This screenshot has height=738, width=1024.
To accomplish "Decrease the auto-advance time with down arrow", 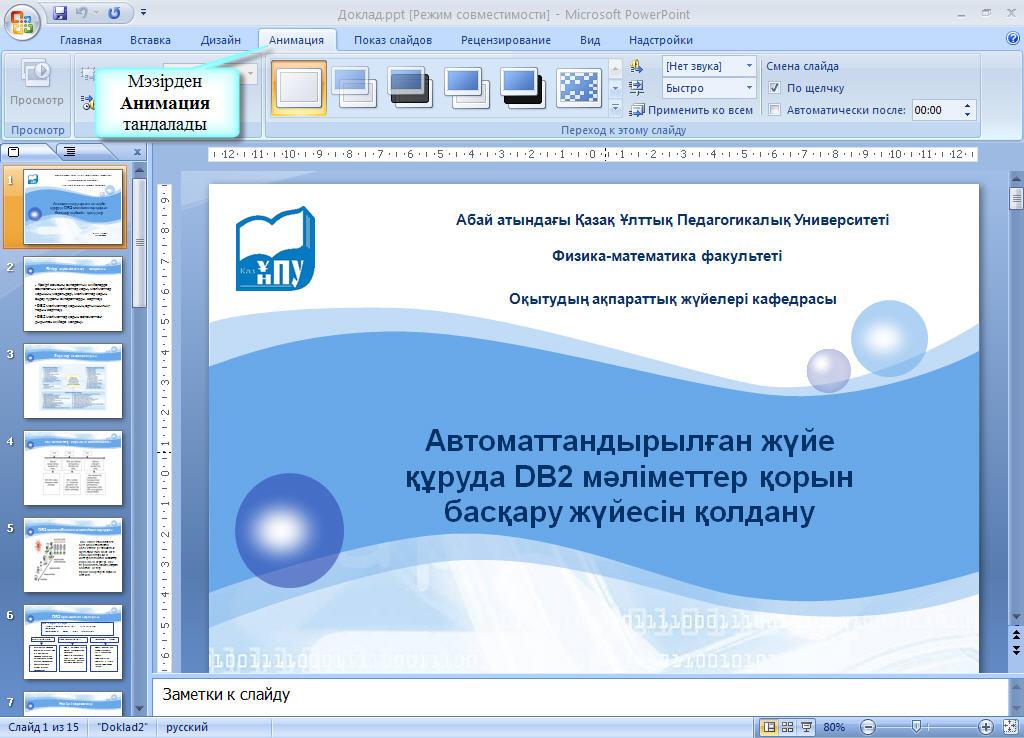I will 968,114.
